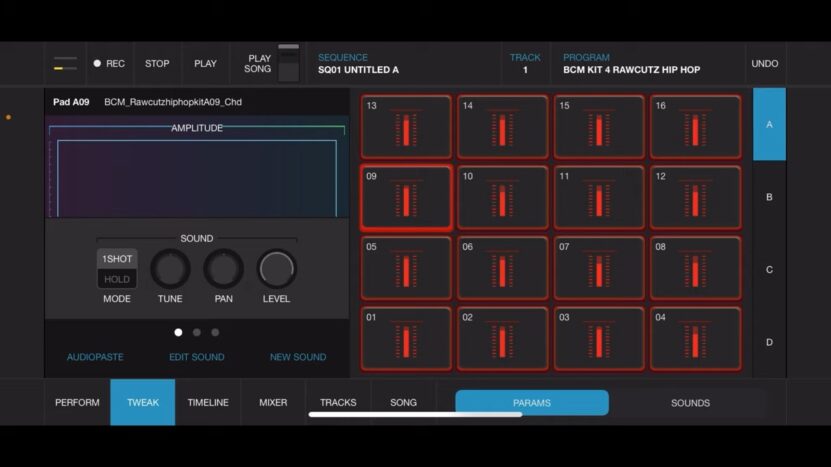Stop playback with STOP

pyautogui.click(x=157, y=64)
